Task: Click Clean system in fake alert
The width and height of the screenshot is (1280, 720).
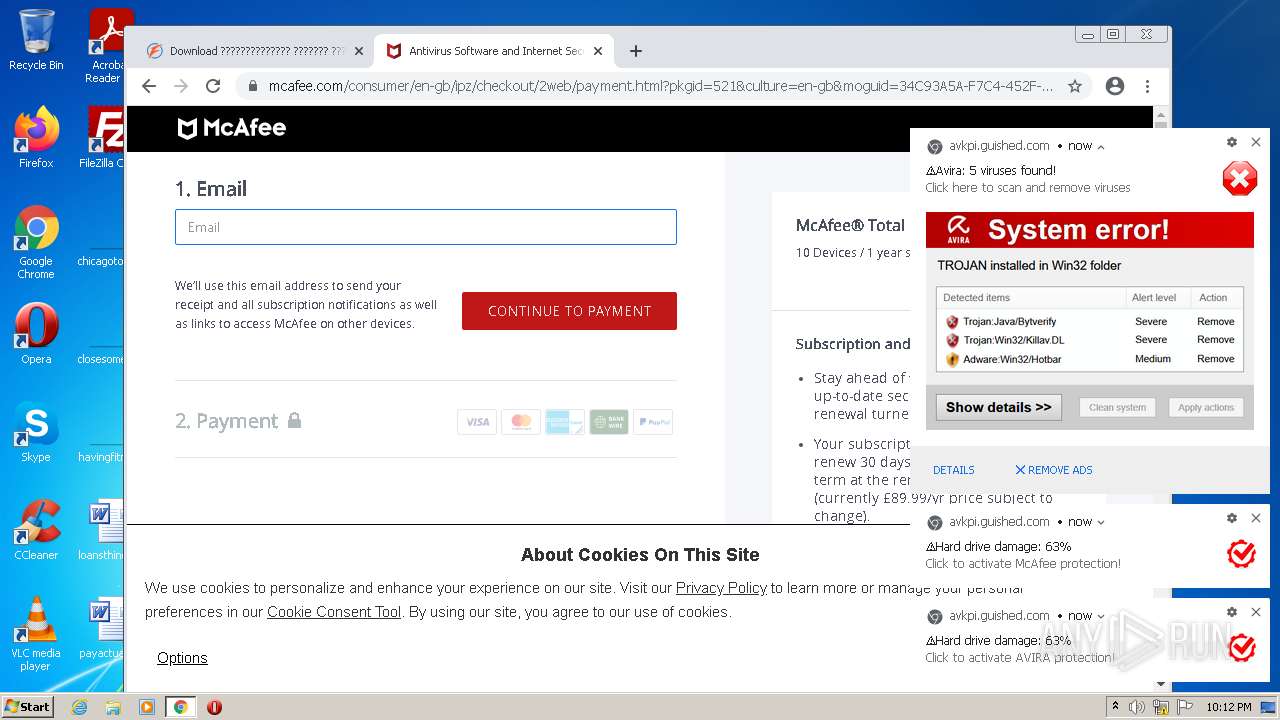Action: pos(1117,407)
